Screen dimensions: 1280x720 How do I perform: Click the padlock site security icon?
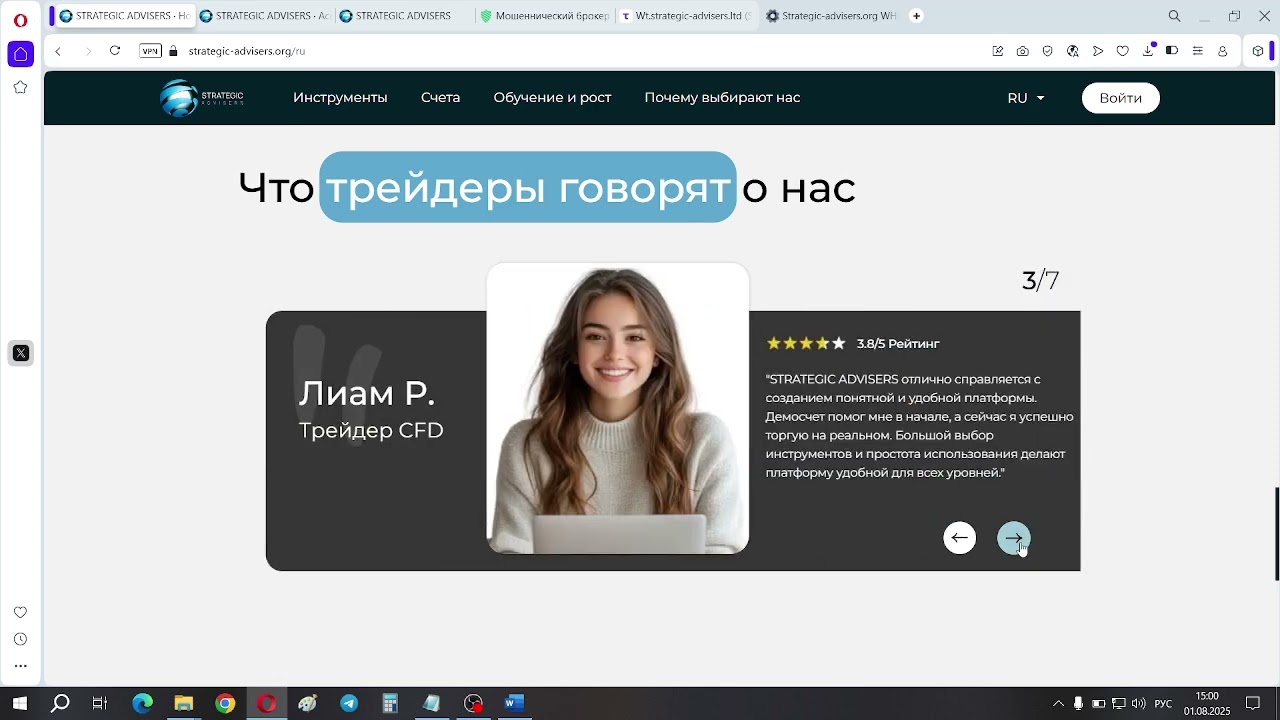173,51
